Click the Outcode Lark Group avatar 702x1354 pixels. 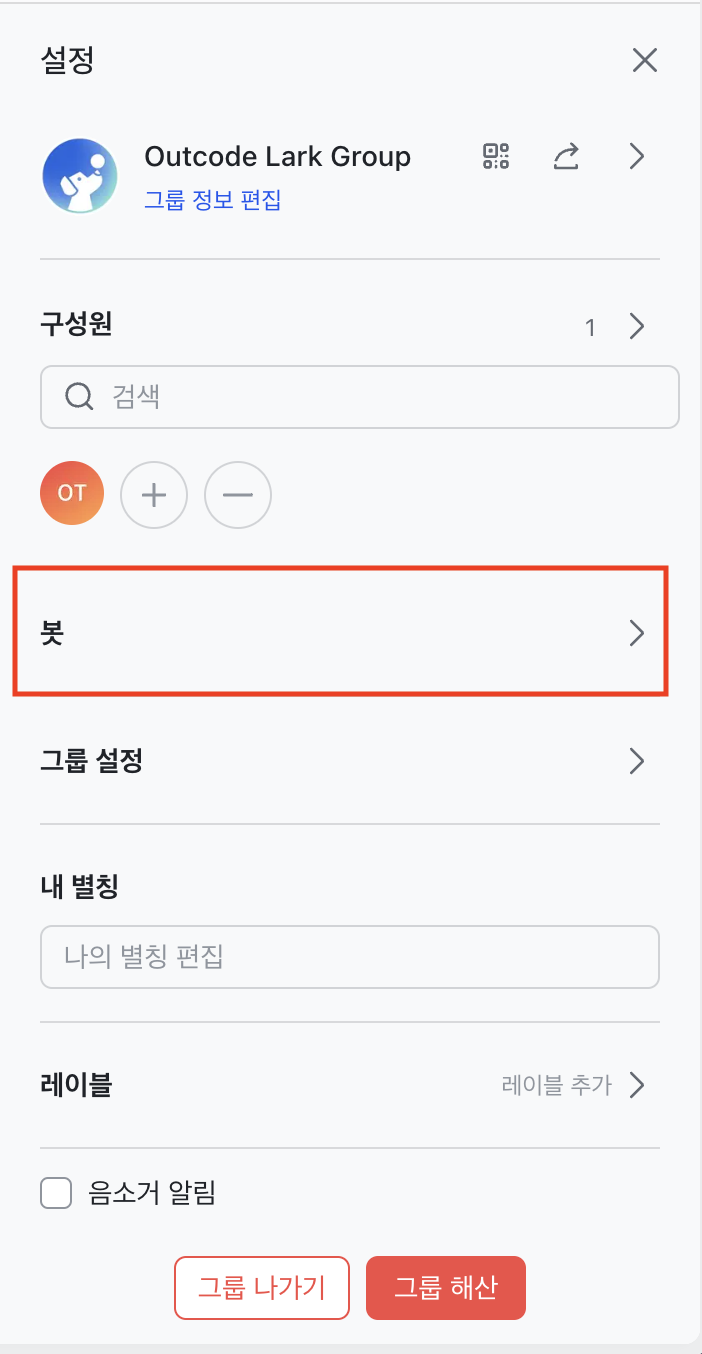pyautogui.click(x=80, y=175)
